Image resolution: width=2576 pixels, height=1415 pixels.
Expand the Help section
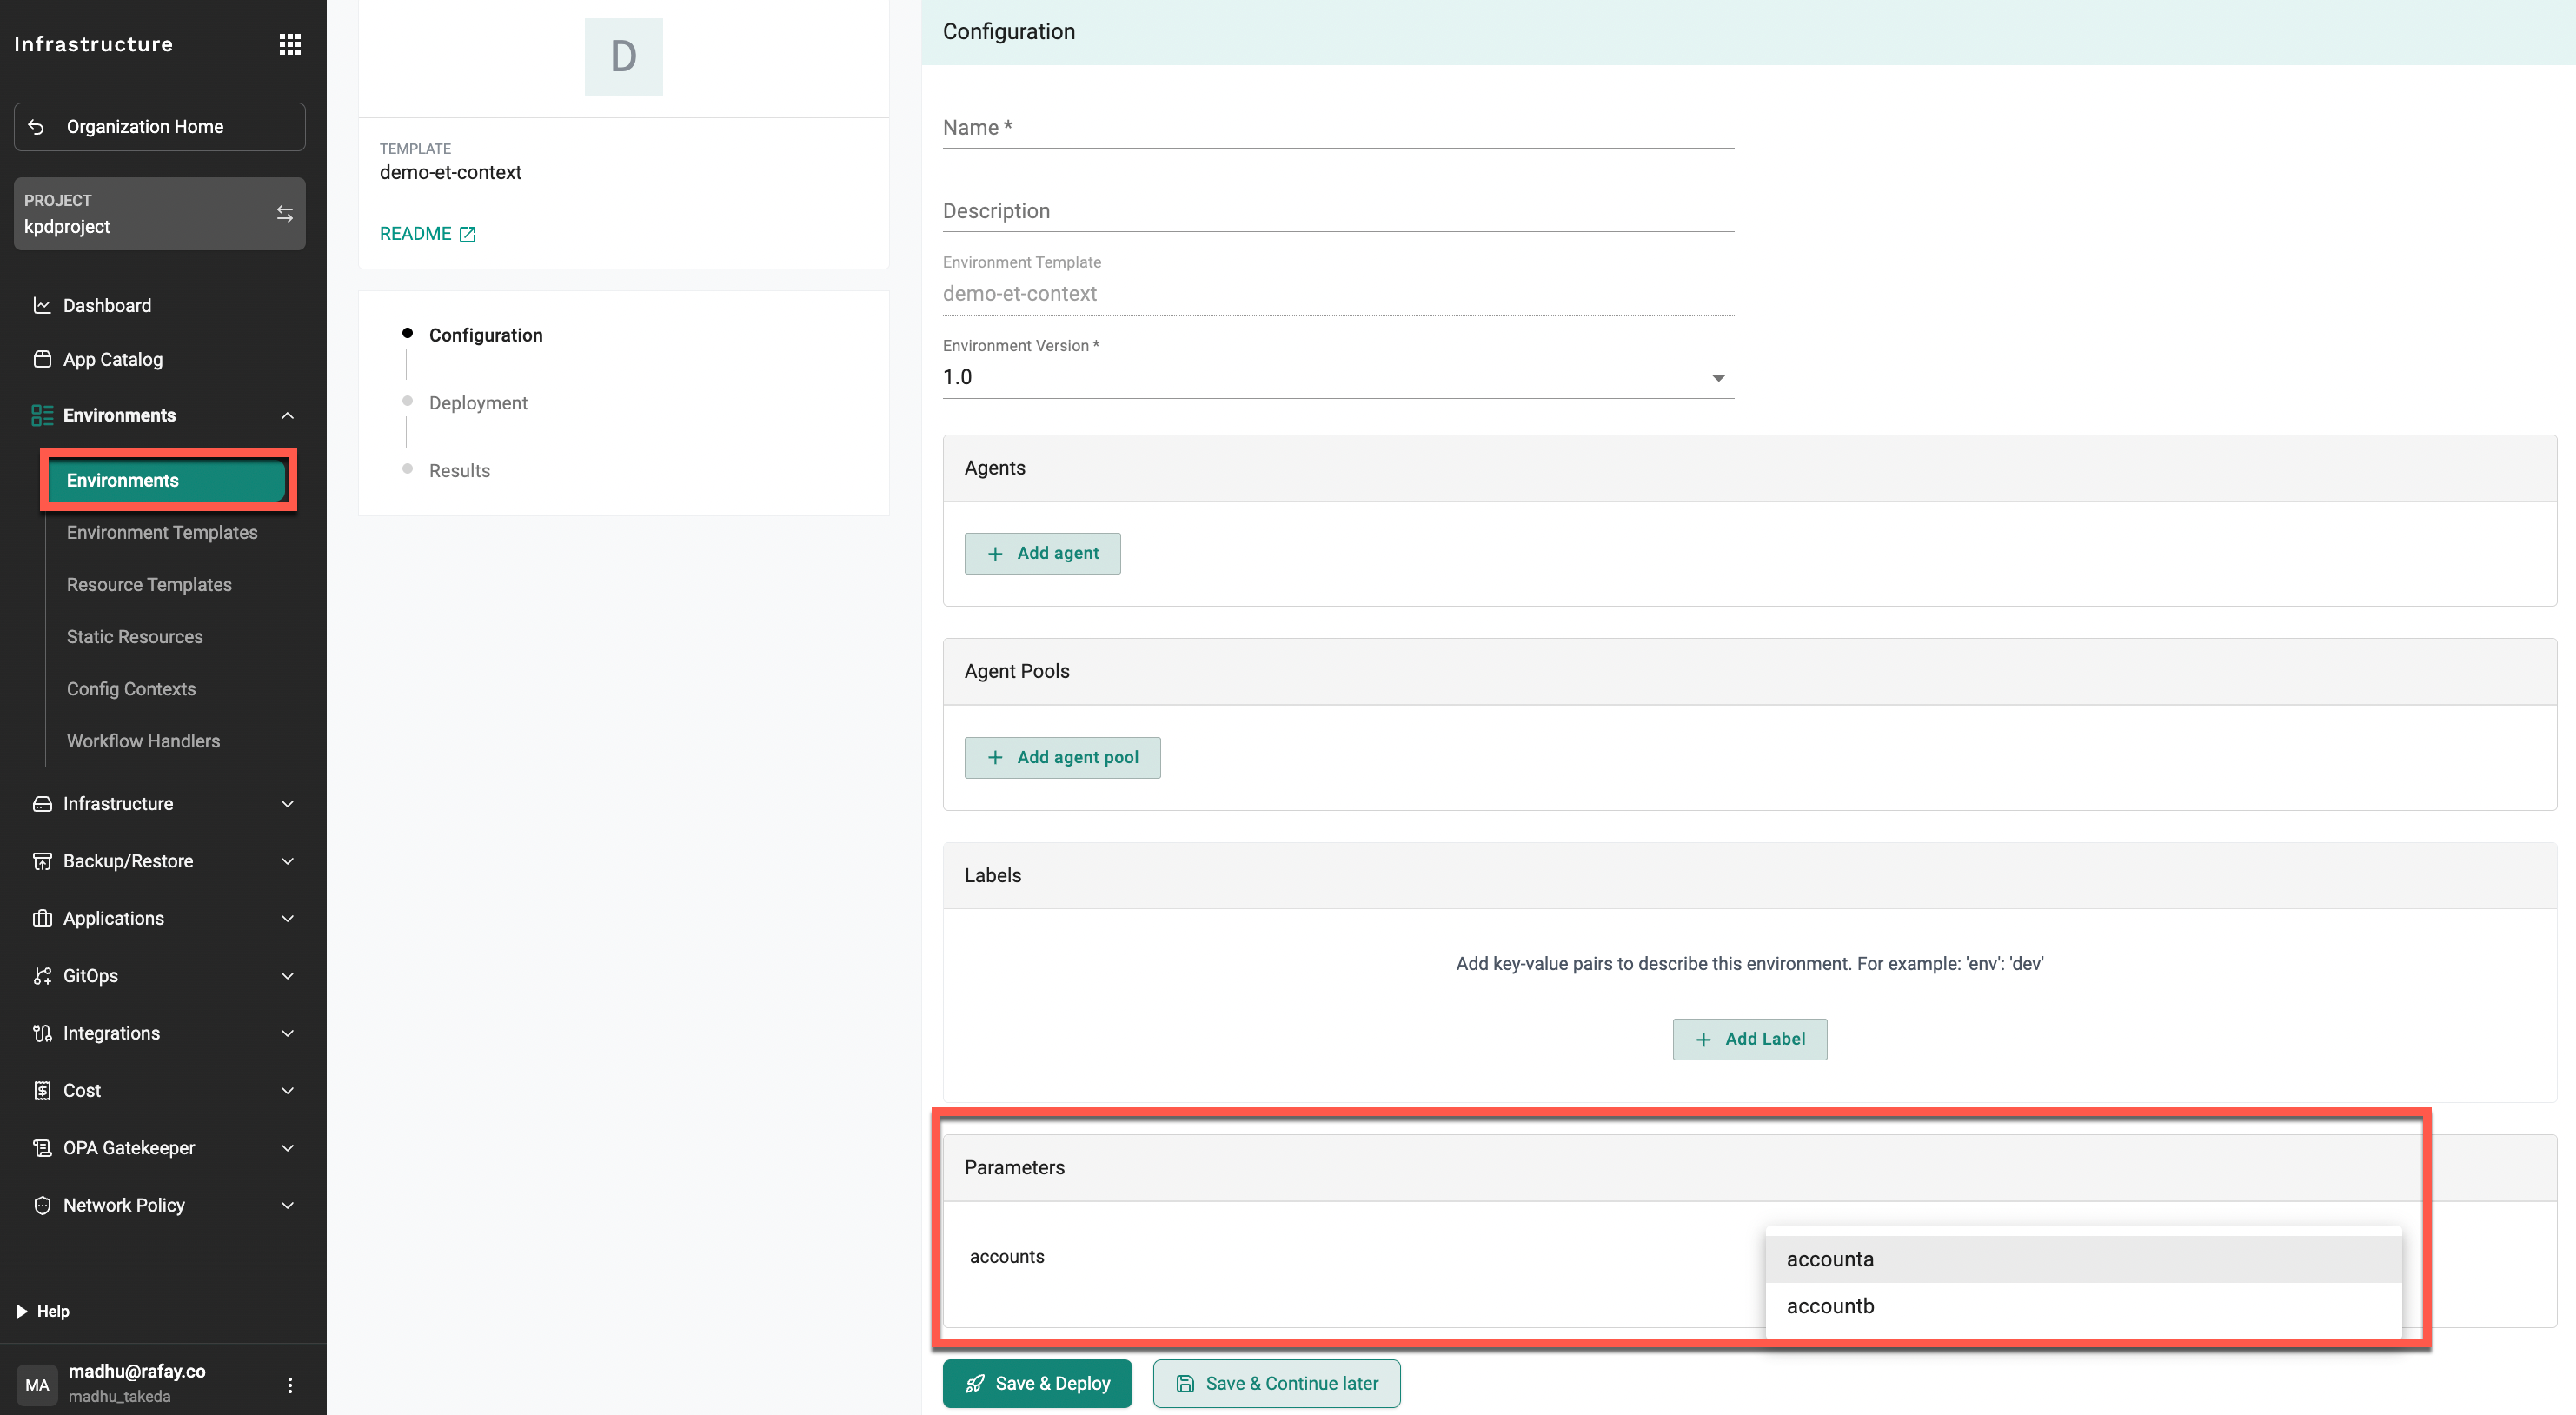pyautogui.click(x=22, y=1311)
